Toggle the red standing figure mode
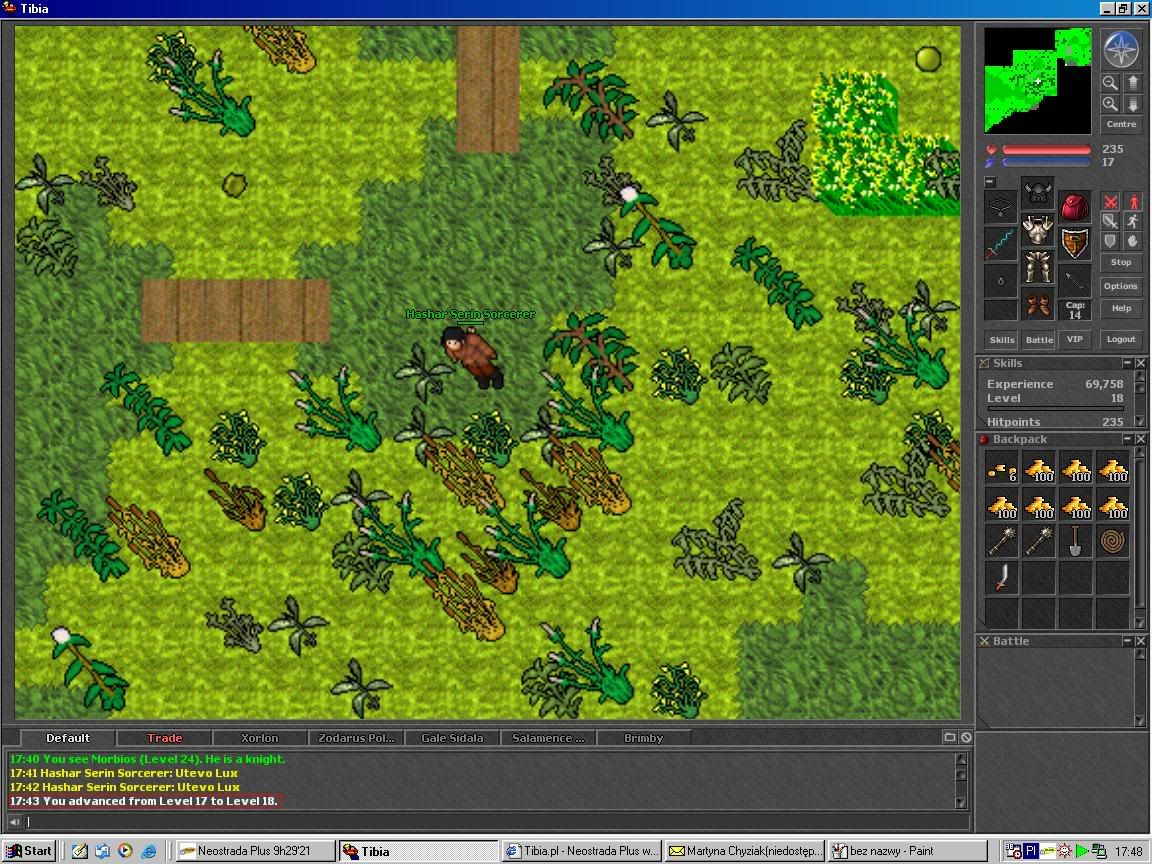The height and width of the screenshot is (864, 1152). click(1133, 201)
